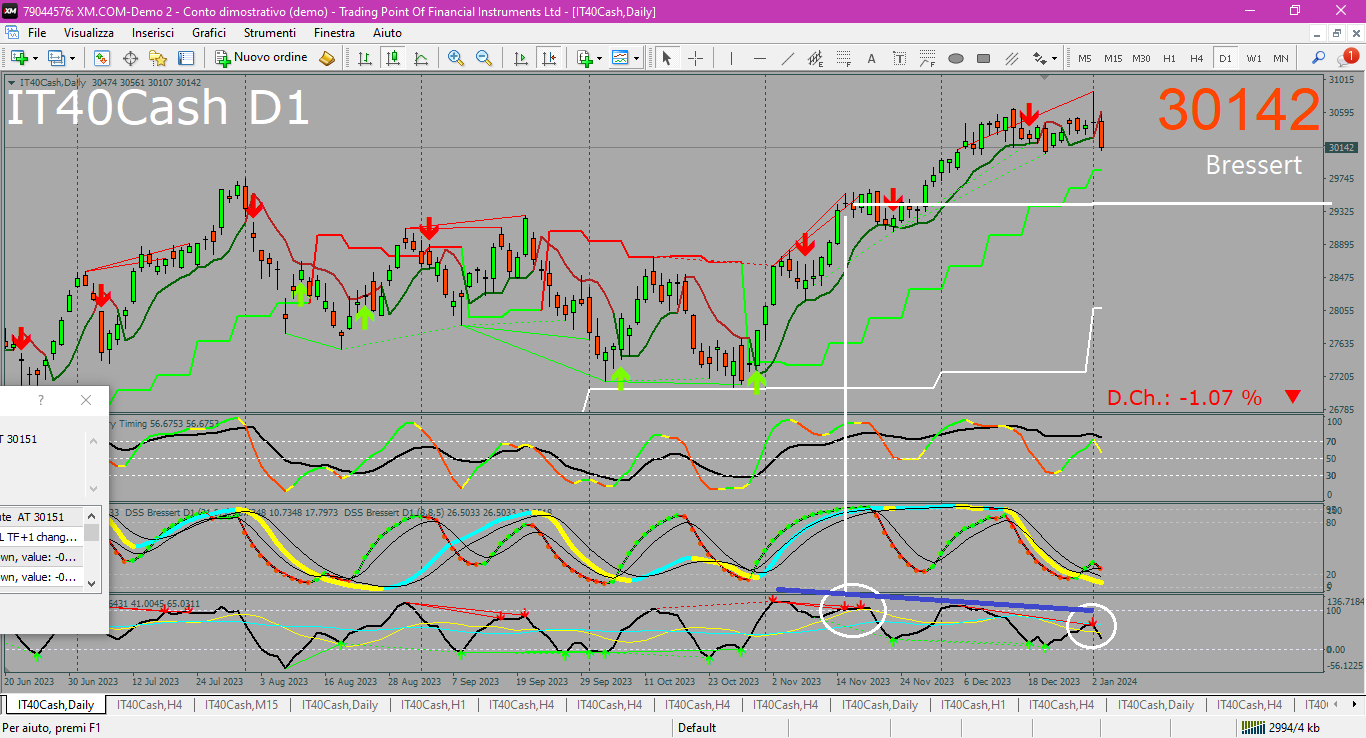Open the Inserisci menu
The width and height of the screenshot is (1366, 738).
(153, 33)
